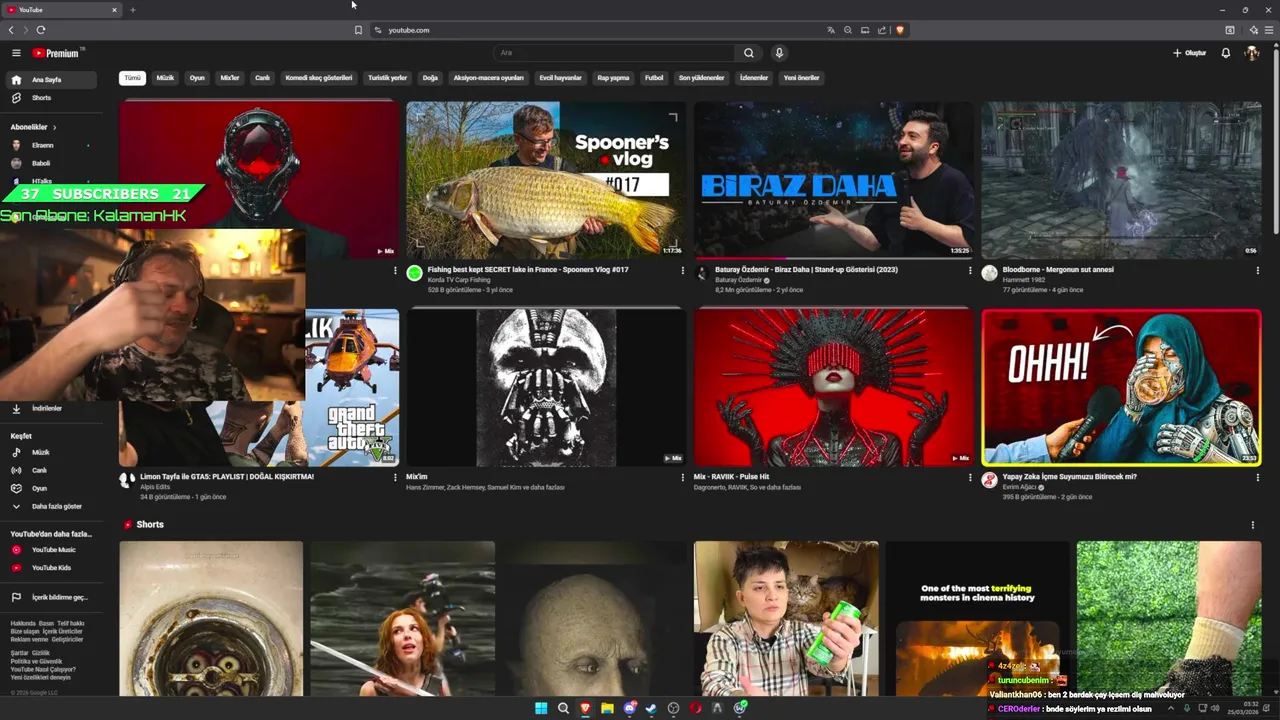Select the Müzik filter chip
Screen dimensions: 1280x720
165,78
